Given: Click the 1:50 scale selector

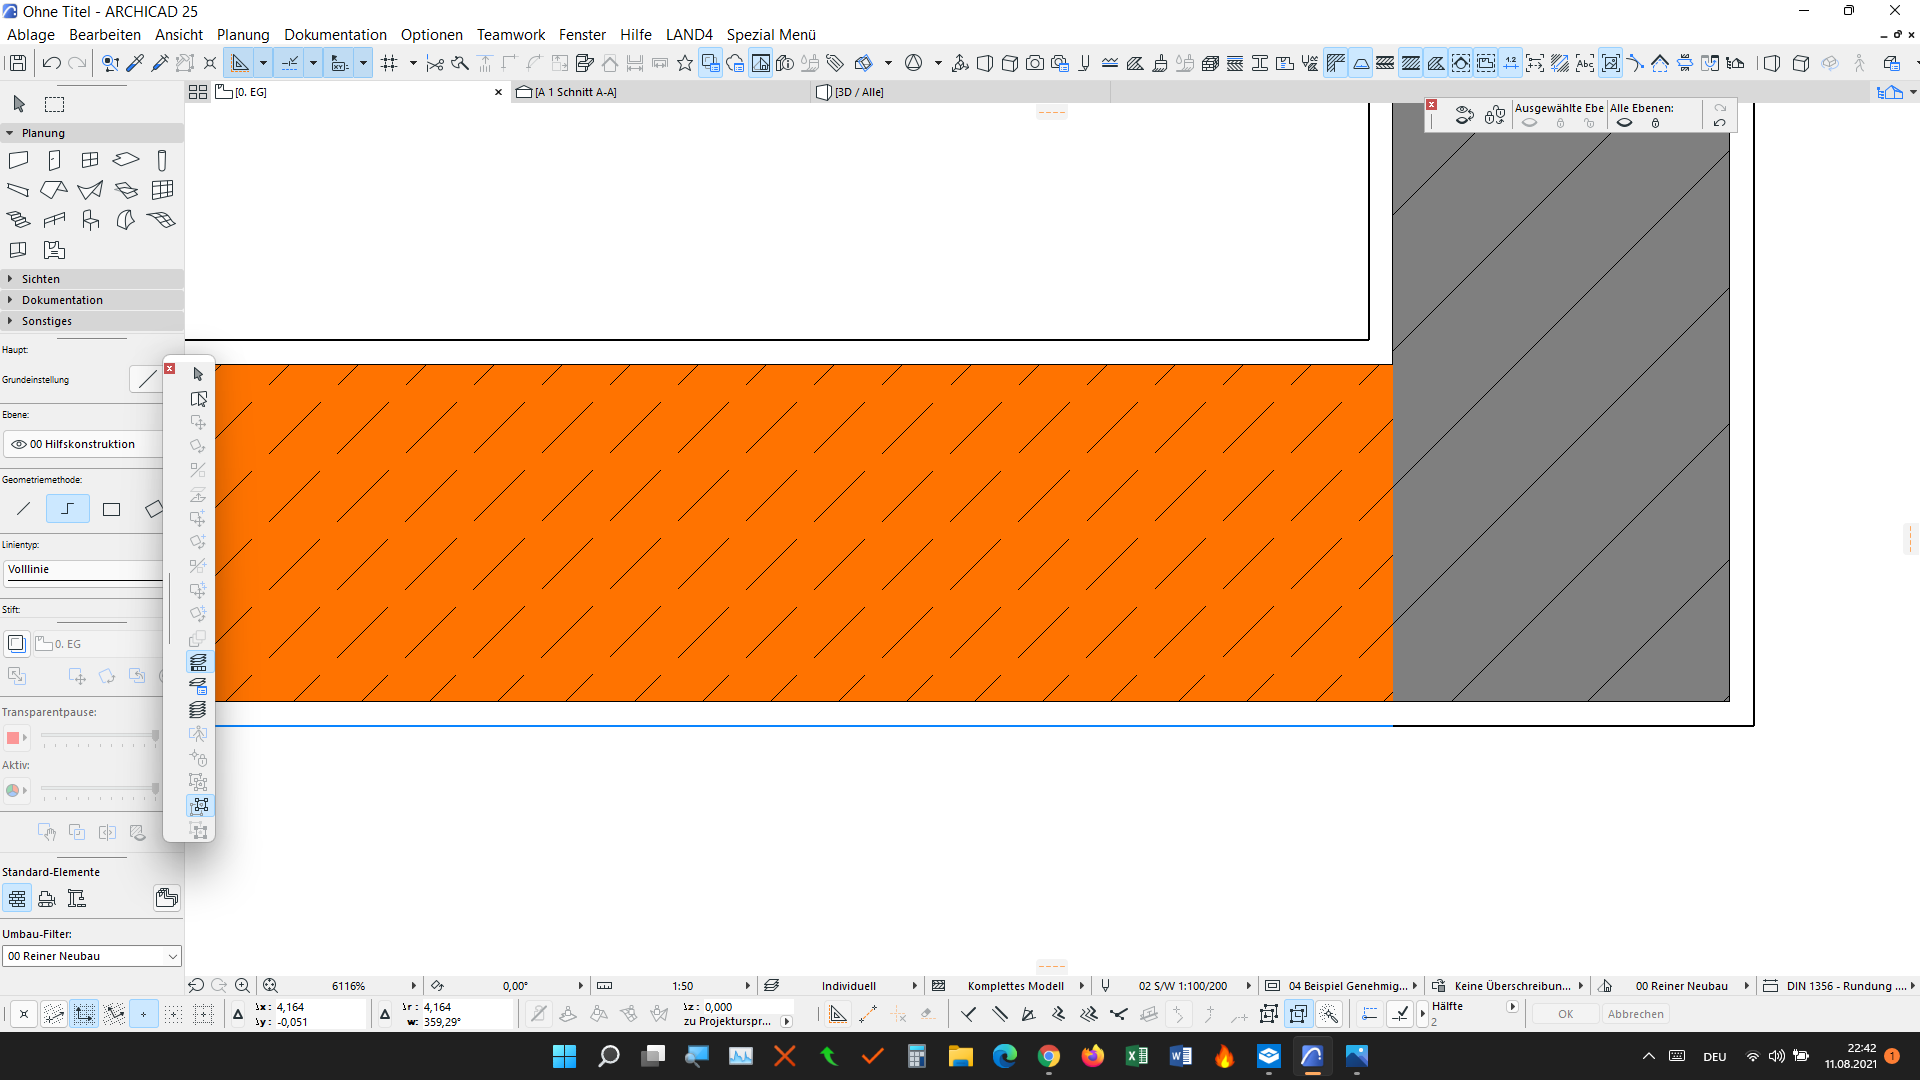Looking at the screenshot, I should pos(683,986).
